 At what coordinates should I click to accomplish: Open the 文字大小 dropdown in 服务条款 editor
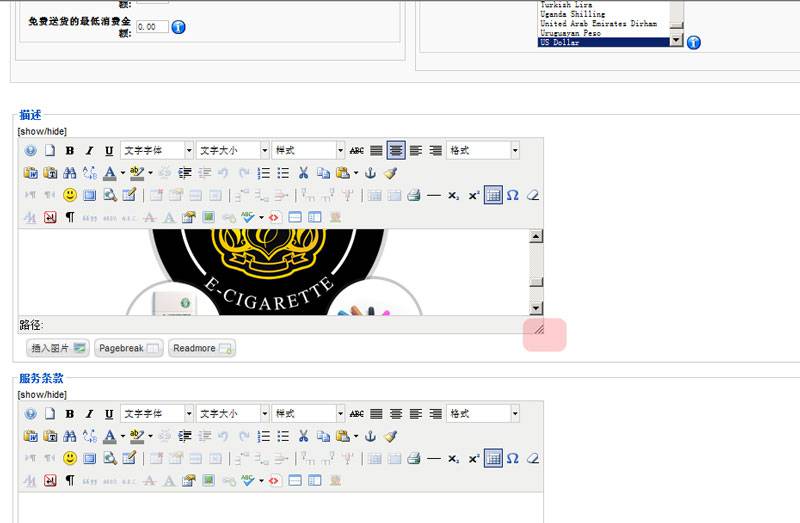tap(232, 414)
